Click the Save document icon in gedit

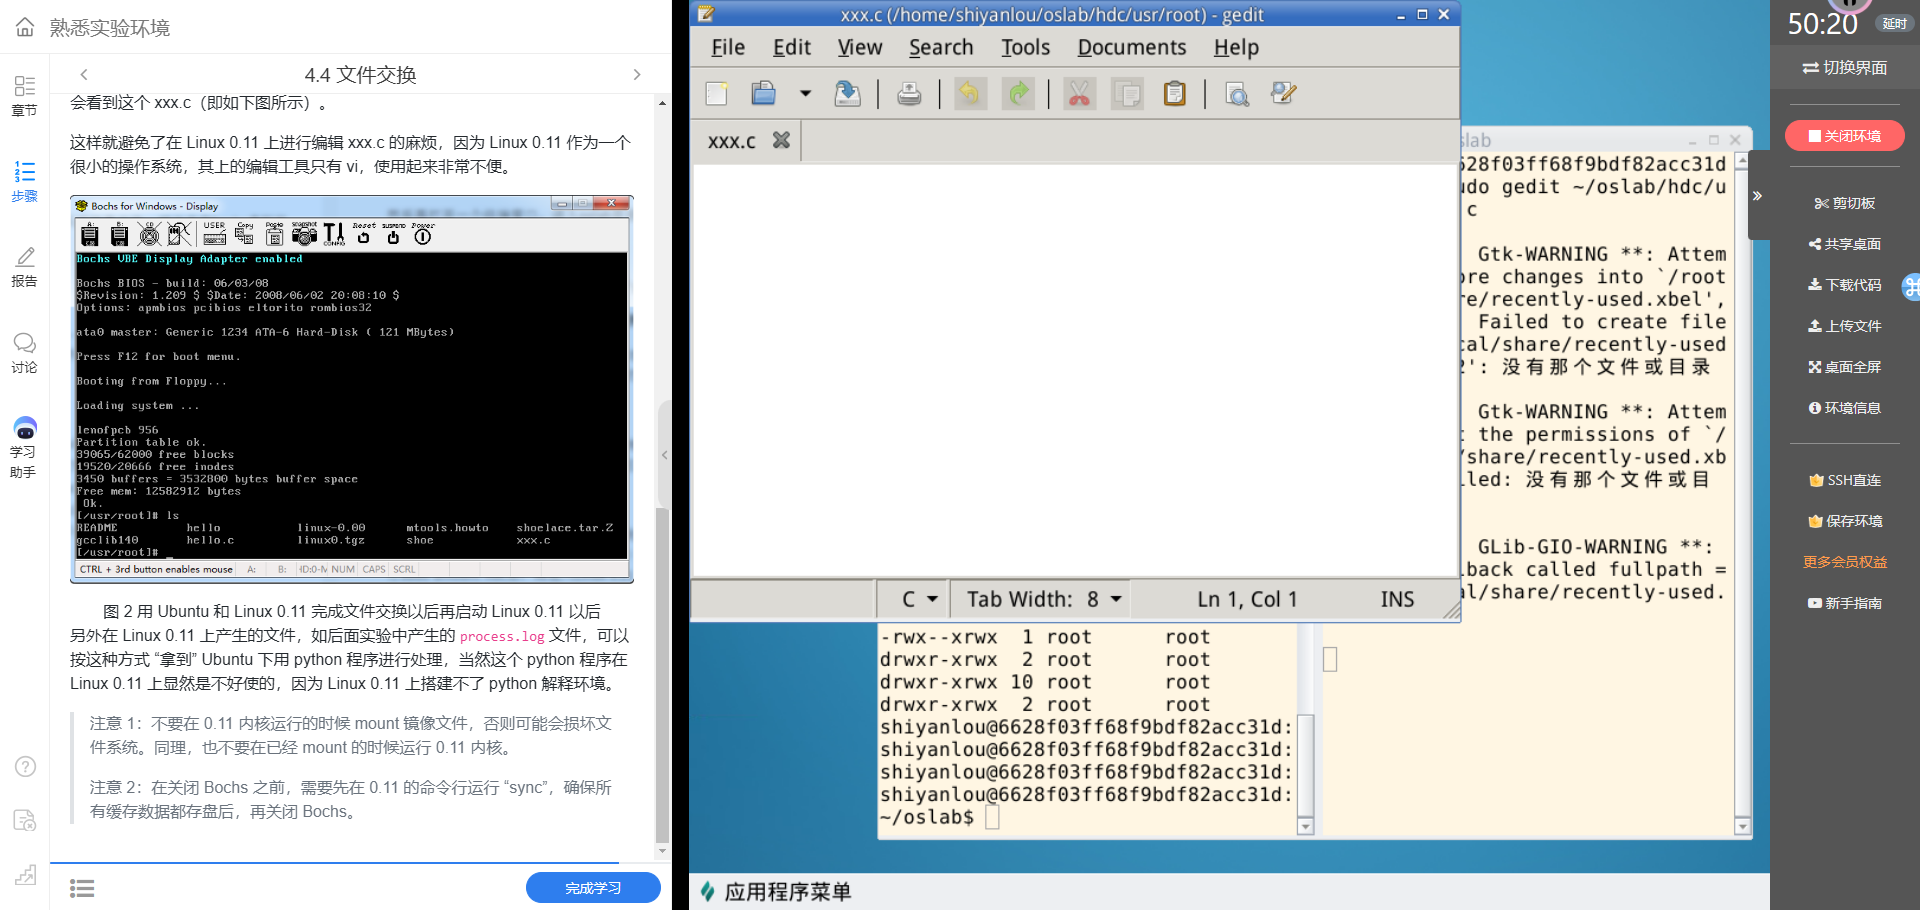point(847,94)
